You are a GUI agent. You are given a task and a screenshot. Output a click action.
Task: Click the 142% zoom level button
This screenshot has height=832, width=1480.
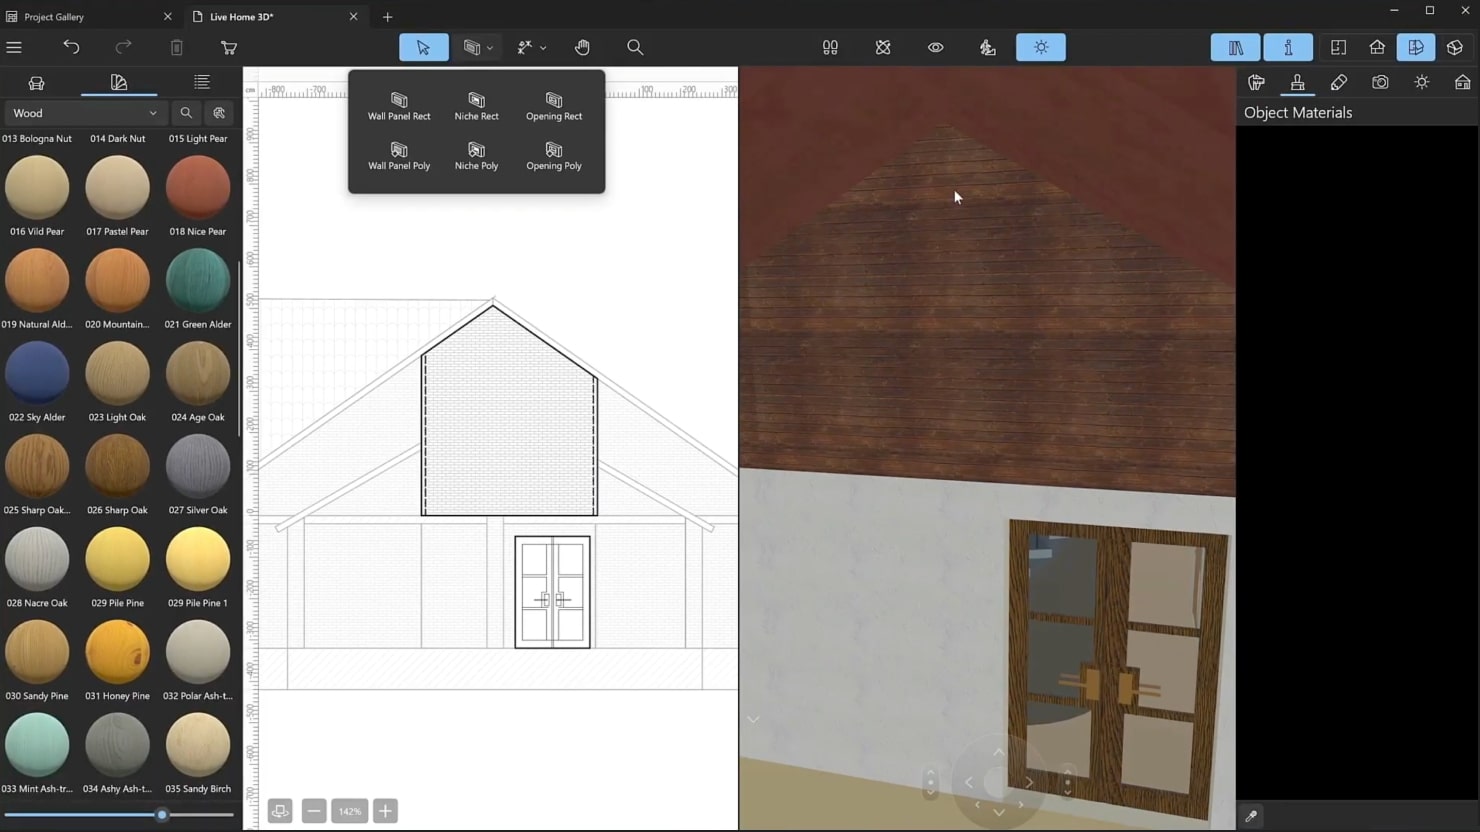350,811
